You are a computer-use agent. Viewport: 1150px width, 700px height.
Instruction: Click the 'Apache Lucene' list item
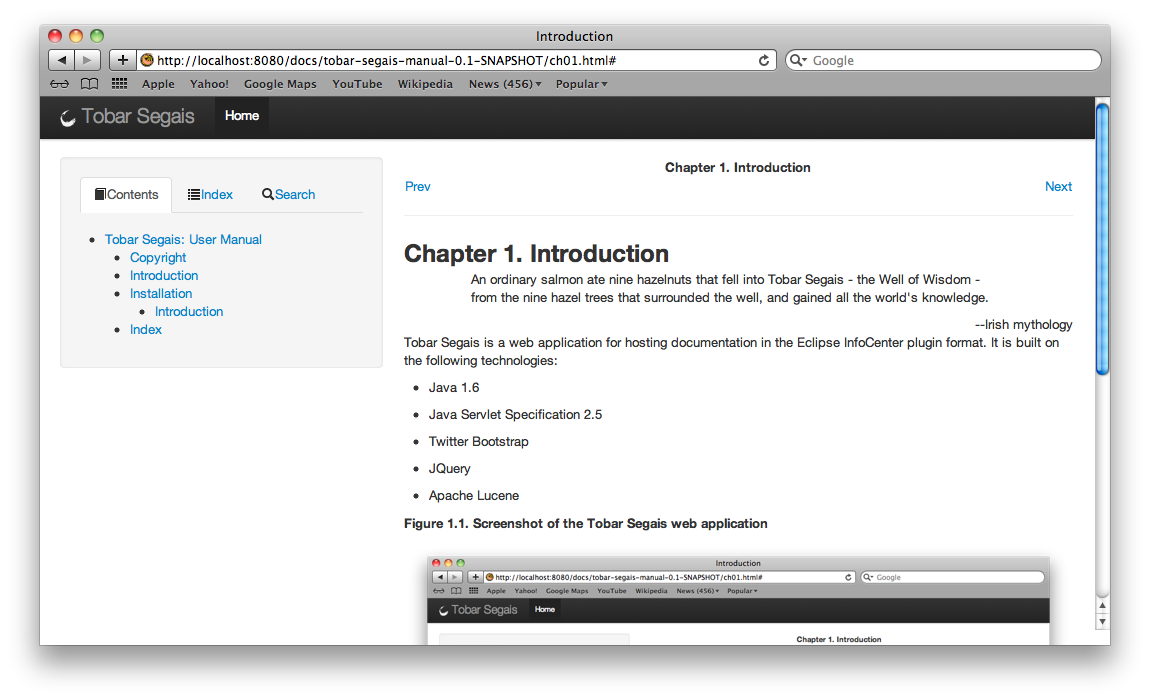(x=474, y=495)
